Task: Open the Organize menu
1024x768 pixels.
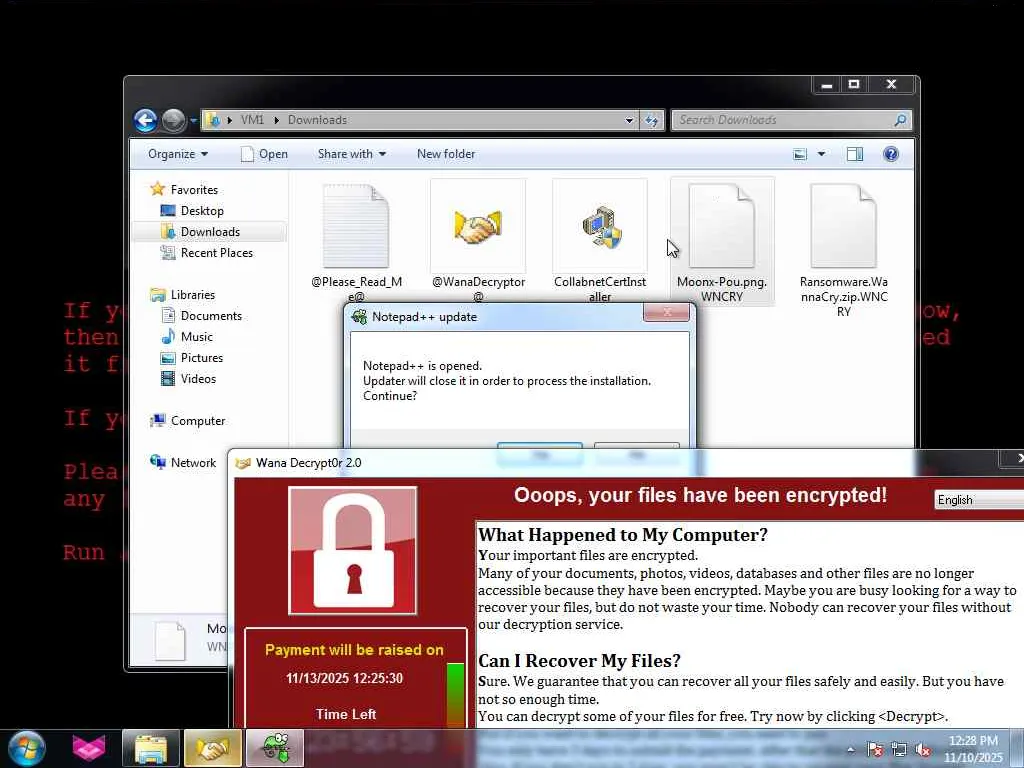Action: point(178,154)
